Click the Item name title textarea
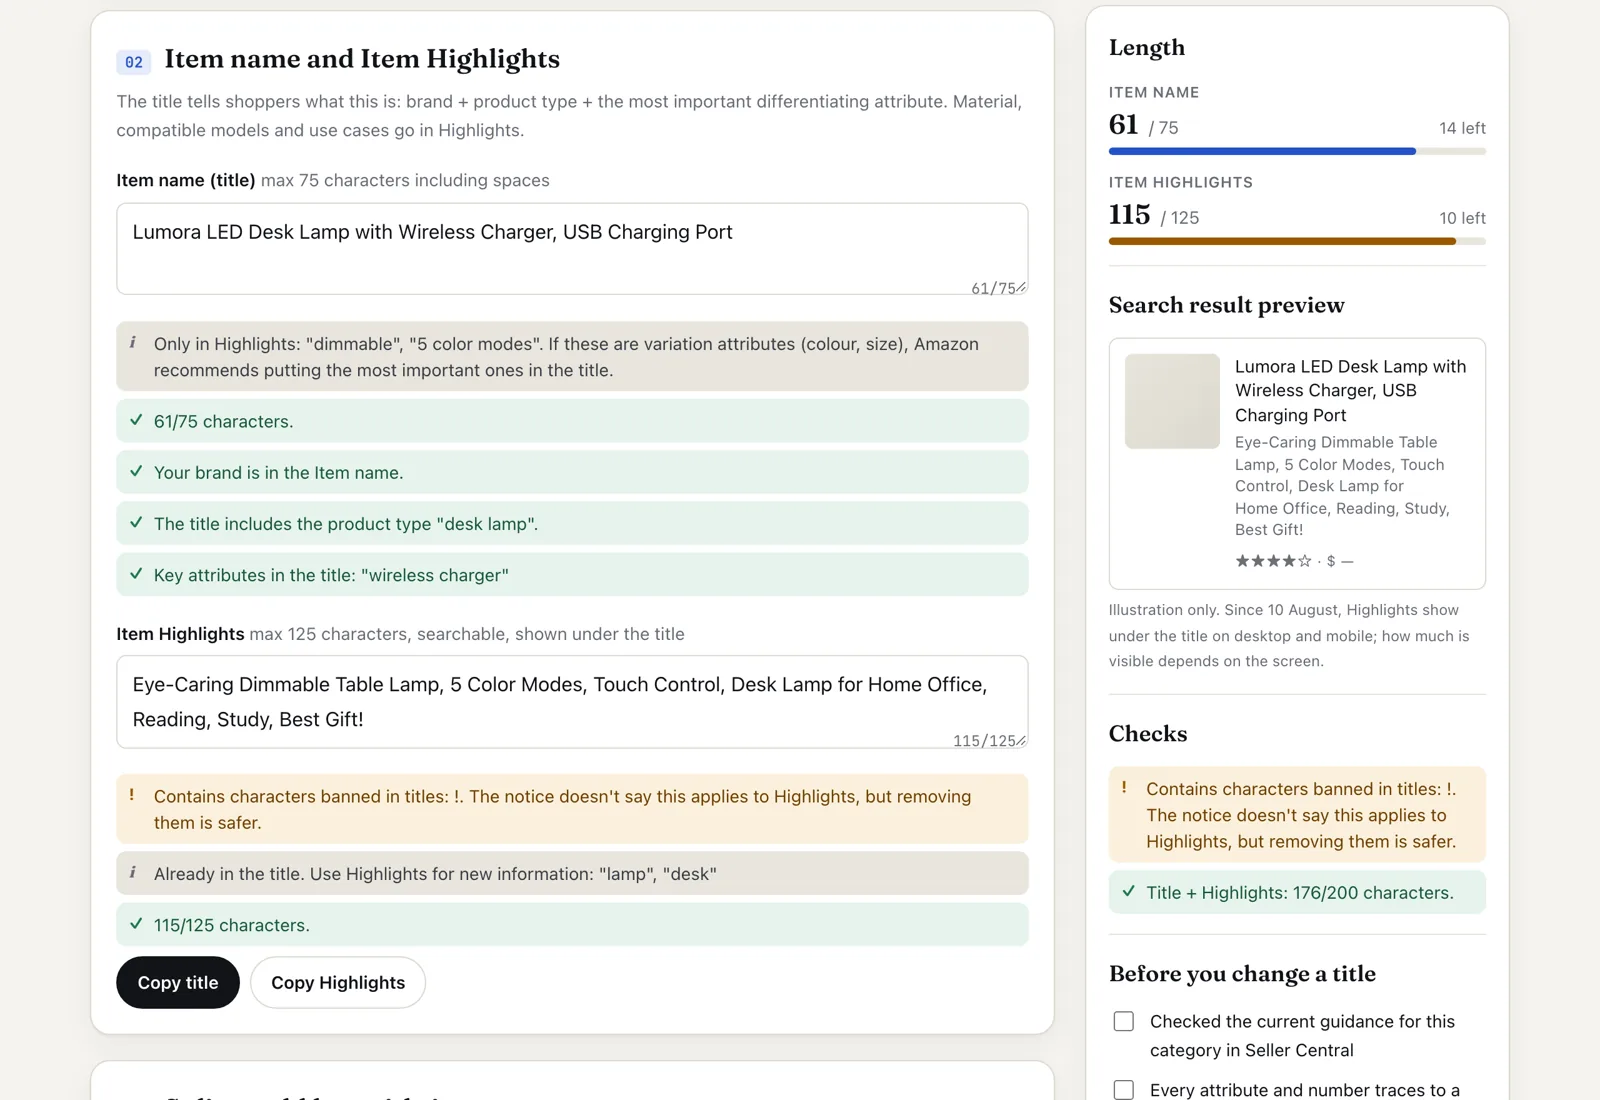This screenshot has height=1100, width=1600. (x=572, y=249)
